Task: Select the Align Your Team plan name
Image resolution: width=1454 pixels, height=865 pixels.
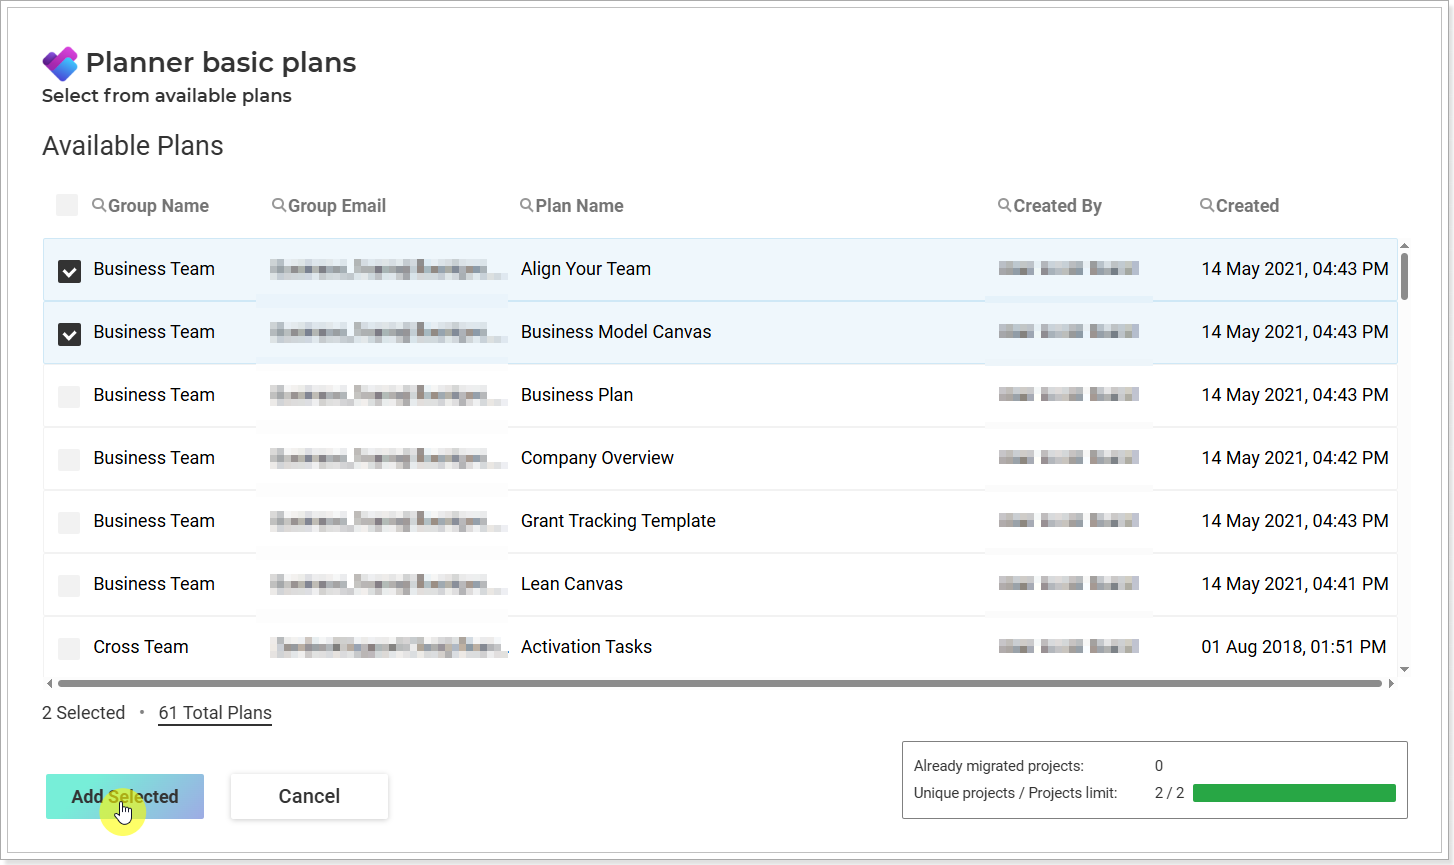Action: pos(586,269)
